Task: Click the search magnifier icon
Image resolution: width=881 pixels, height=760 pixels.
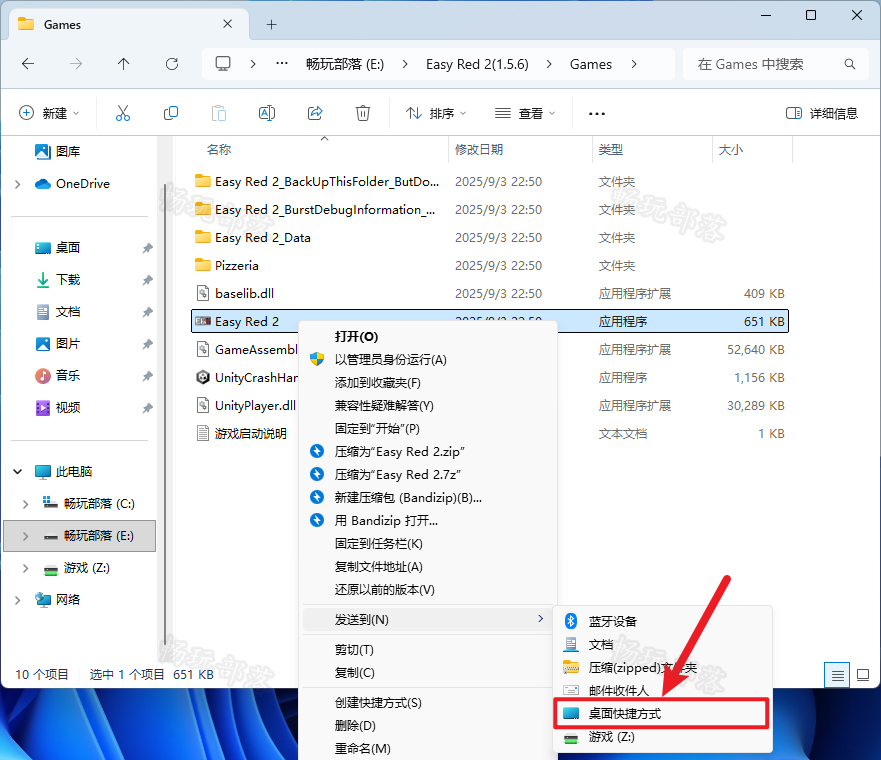Action: coord(850,64)
